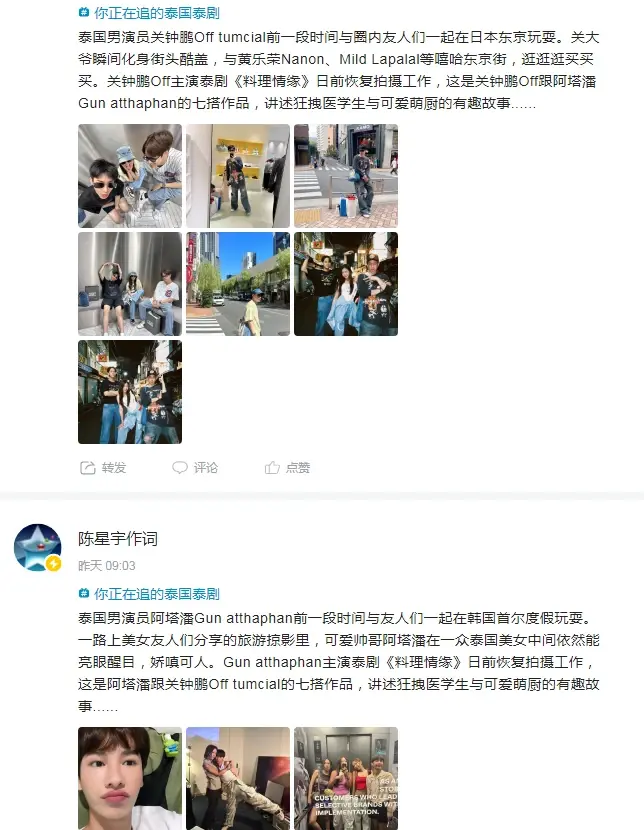Open close-up face selfie in second post

[130, 778]
